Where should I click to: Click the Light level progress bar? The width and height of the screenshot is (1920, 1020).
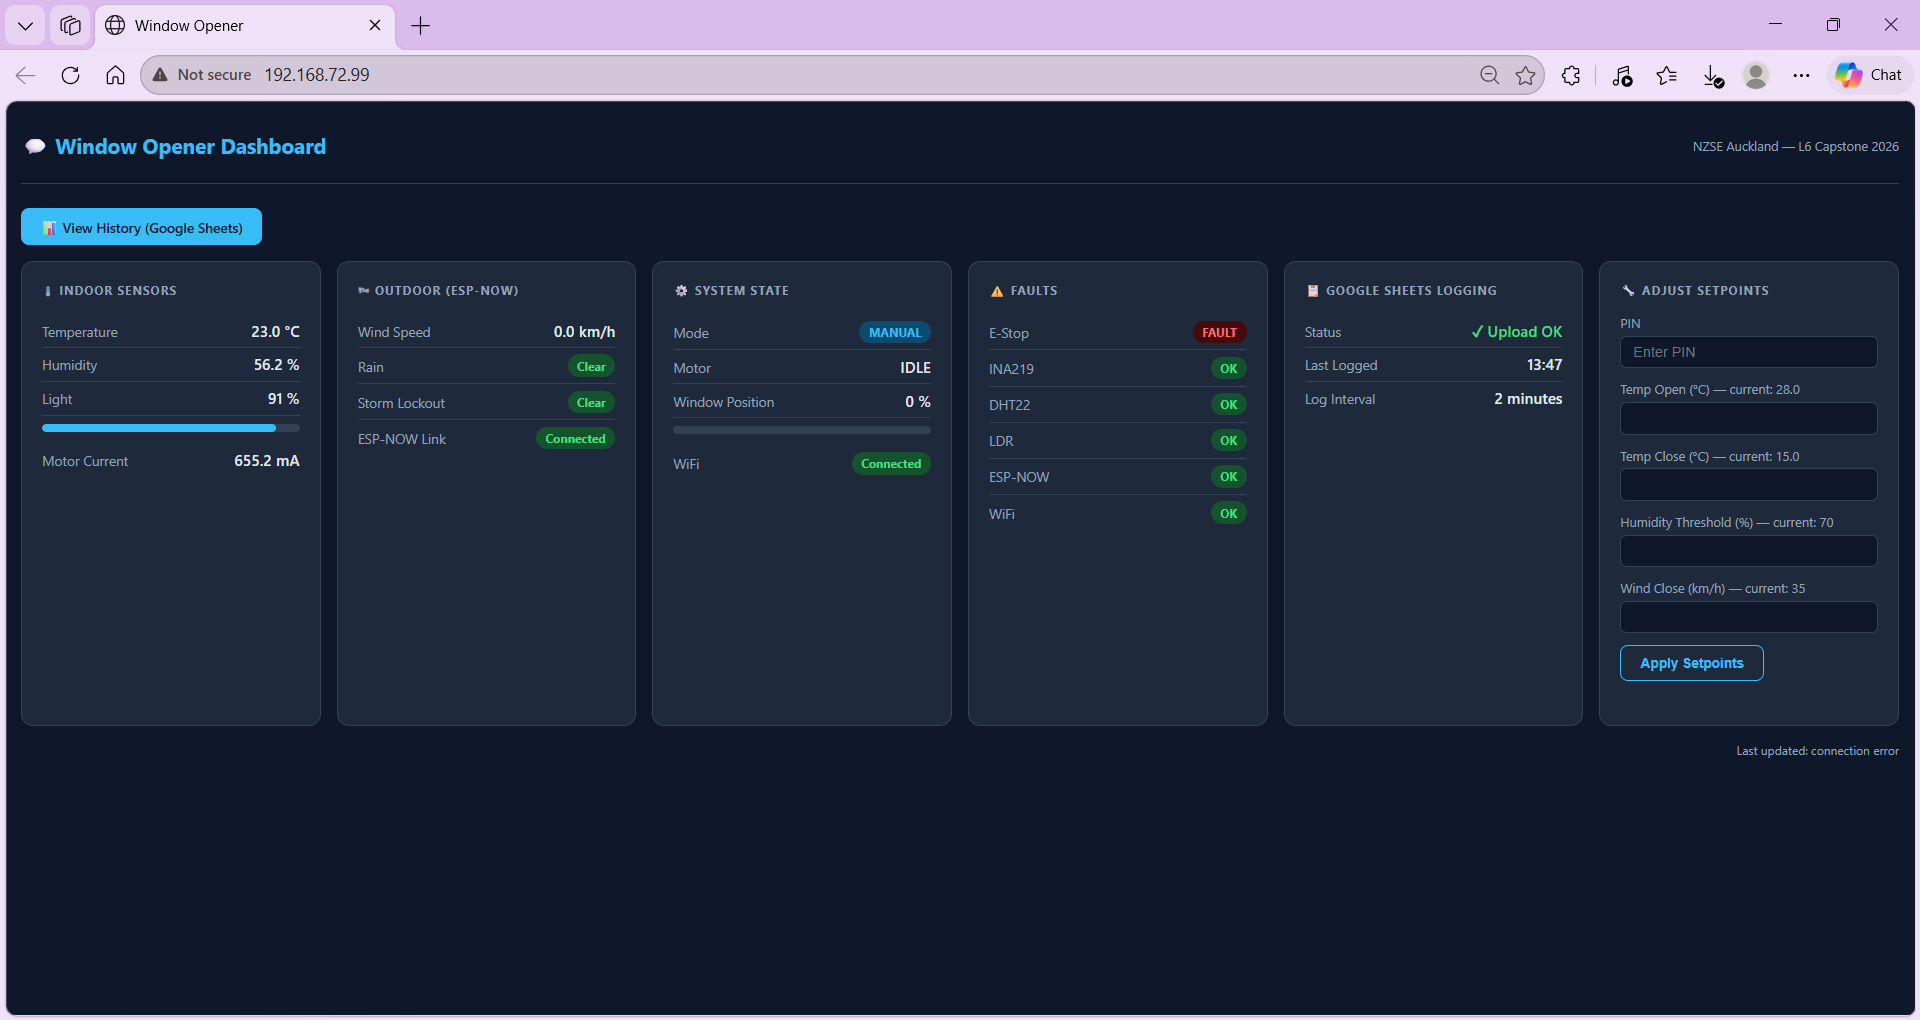(x=171, y=428)
